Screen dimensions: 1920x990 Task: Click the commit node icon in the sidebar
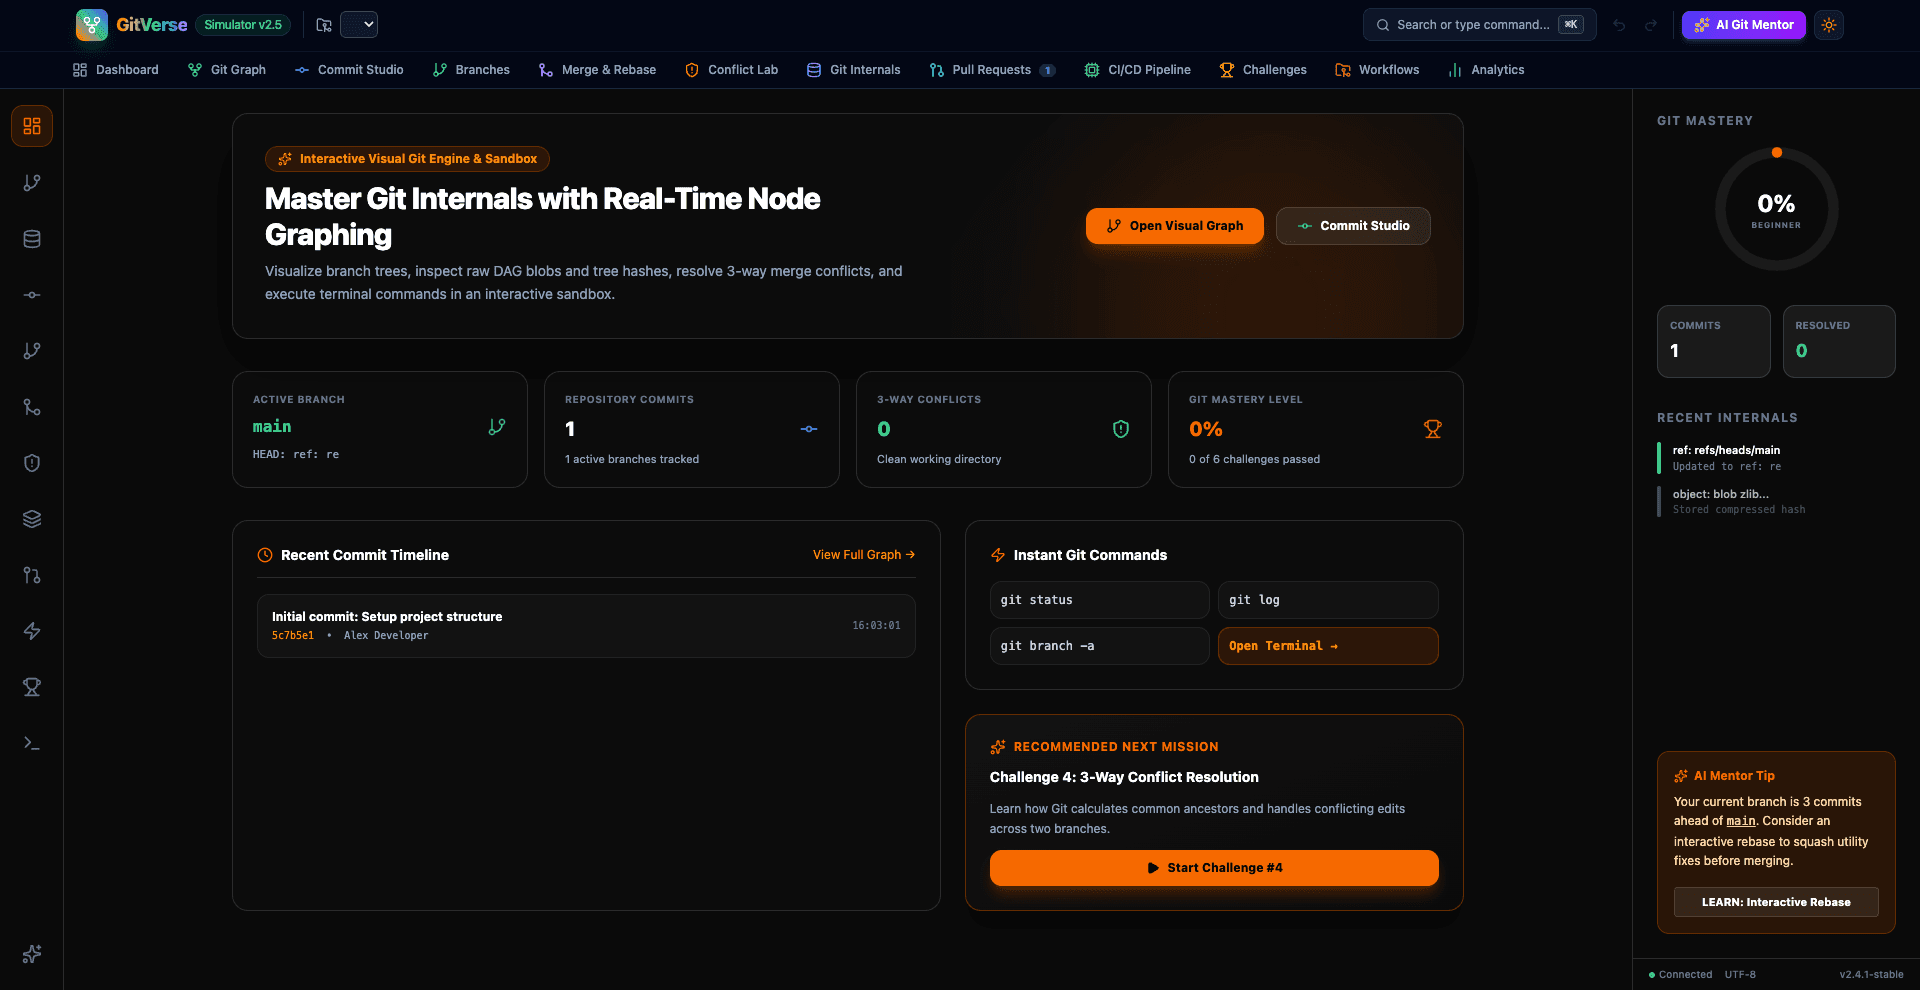point(32,295)
